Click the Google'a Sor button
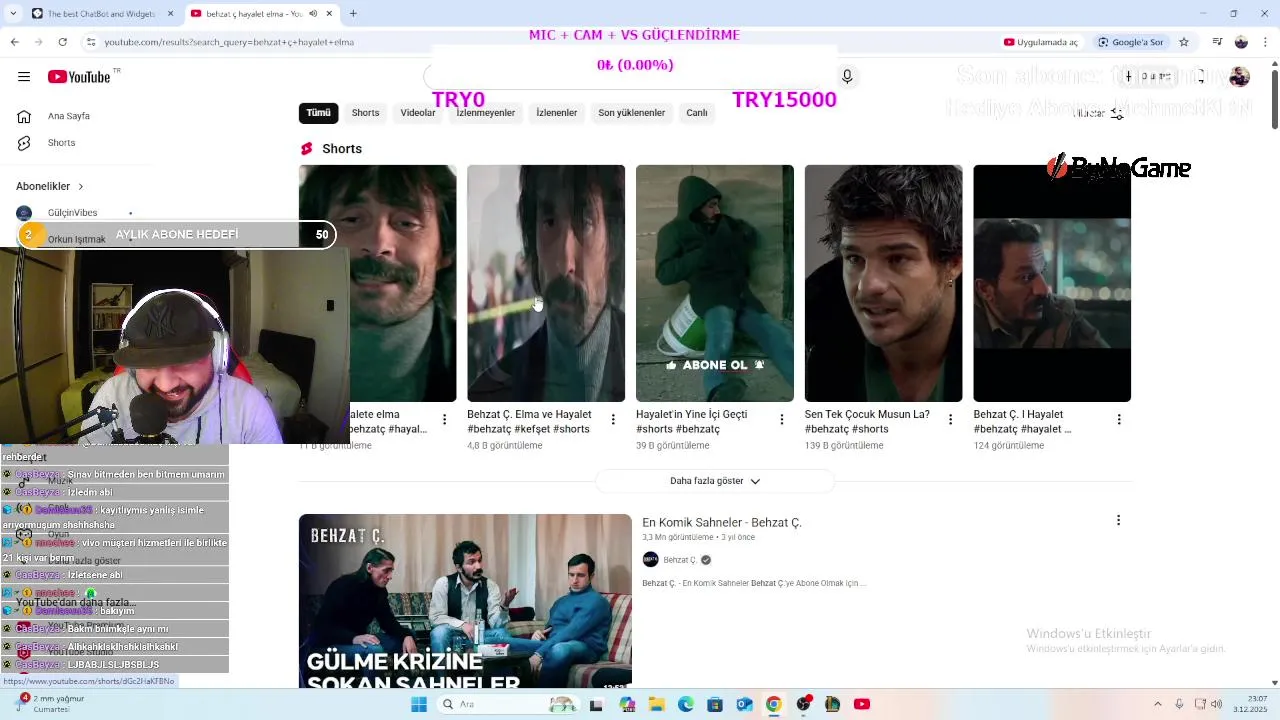Viewport: 1280px width, 720px height. [1131, 42]
